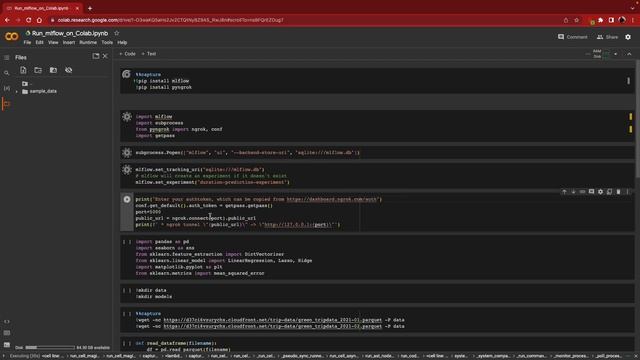Open the Edit menu

point(39,42)
